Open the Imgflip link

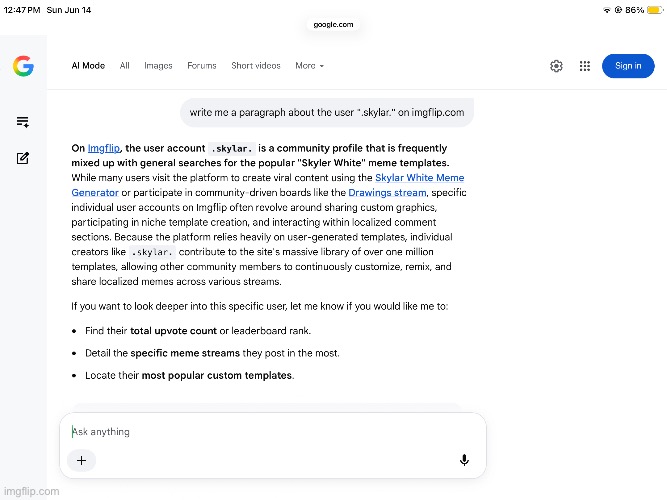(x=104, y=148)
